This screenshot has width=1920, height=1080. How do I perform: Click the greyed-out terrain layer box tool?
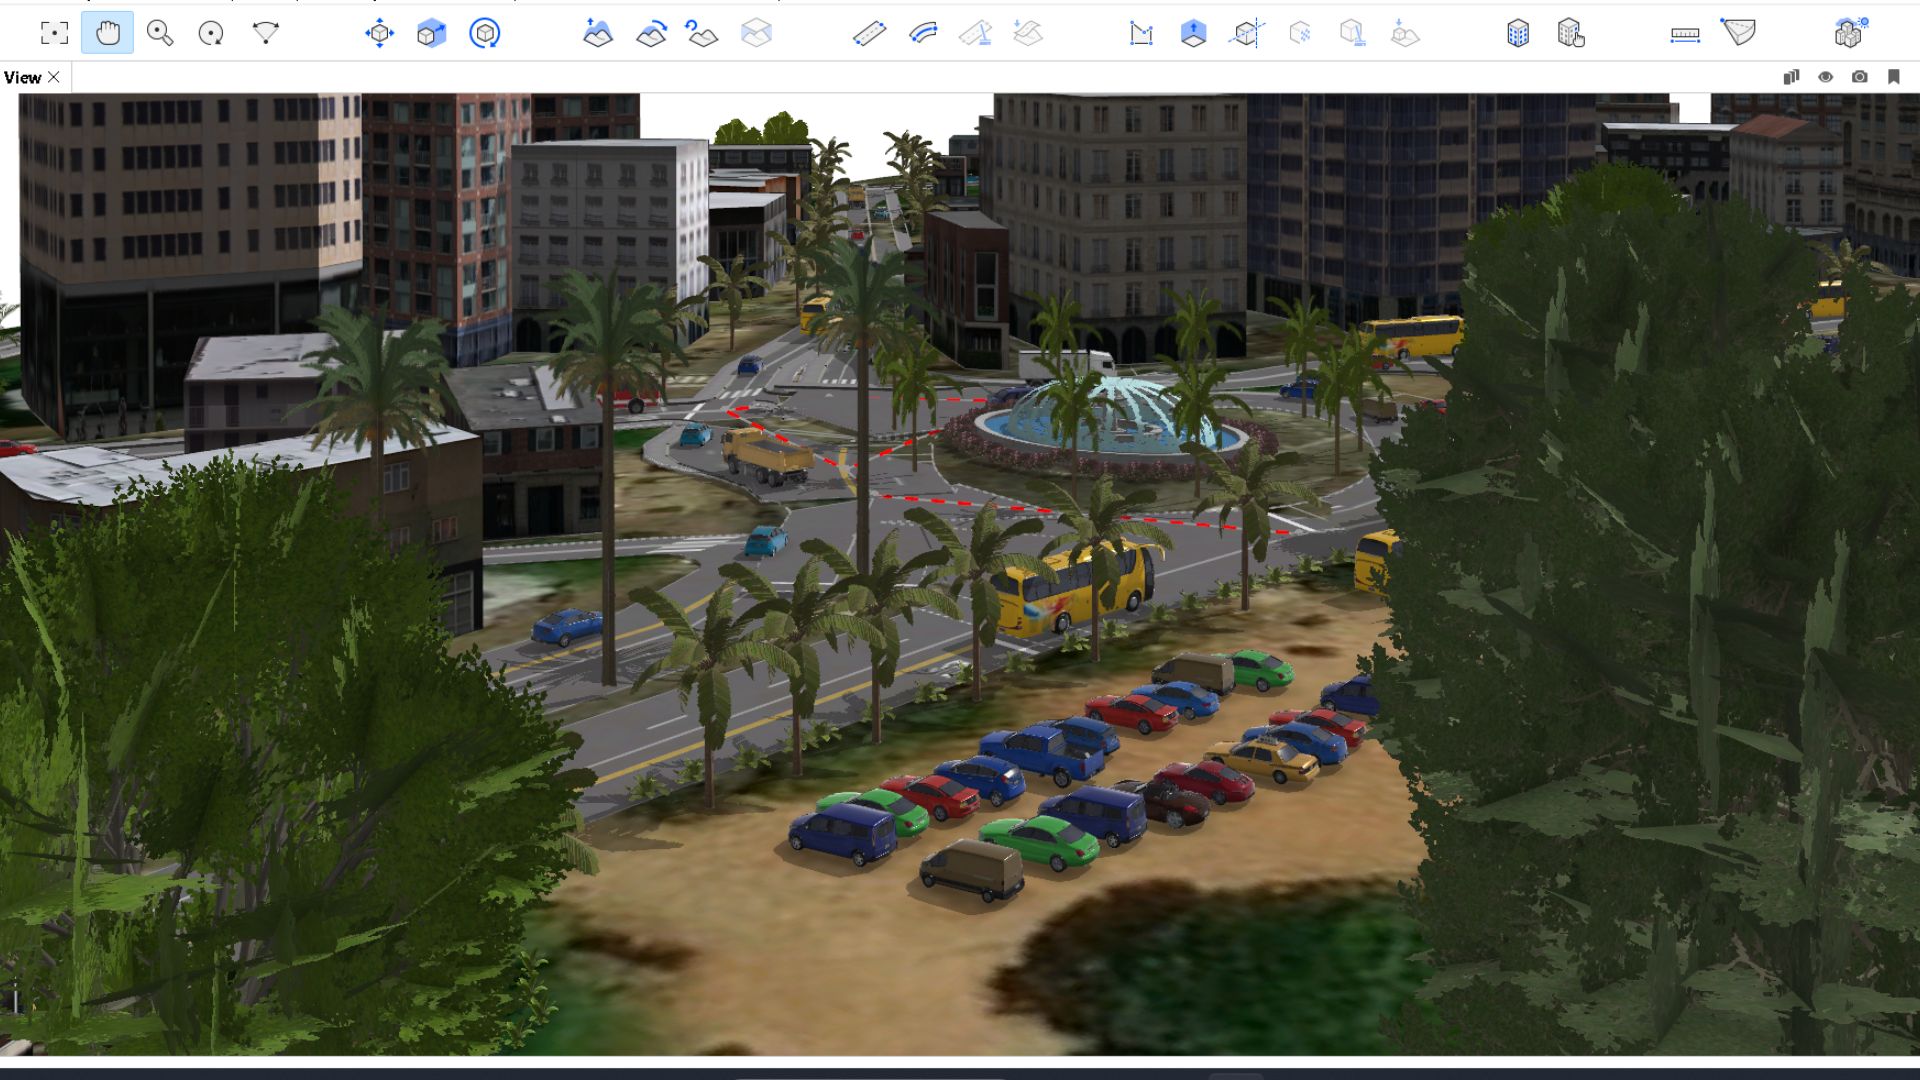coord(756,33)
